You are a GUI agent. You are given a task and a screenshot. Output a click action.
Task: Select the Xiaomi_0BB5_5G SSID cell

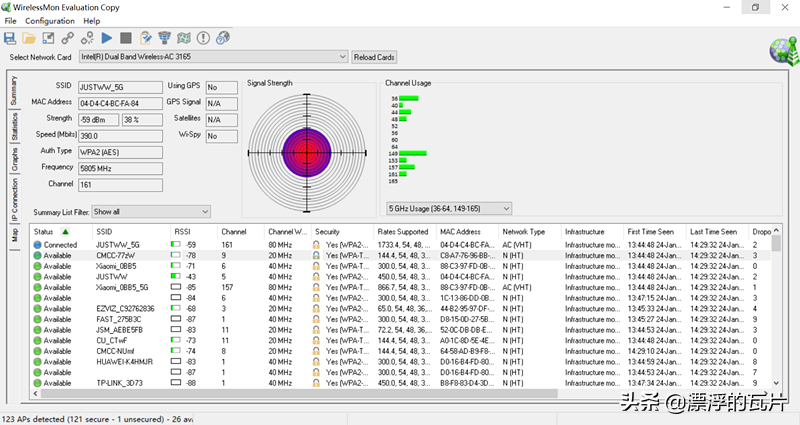tap(122, 287)
